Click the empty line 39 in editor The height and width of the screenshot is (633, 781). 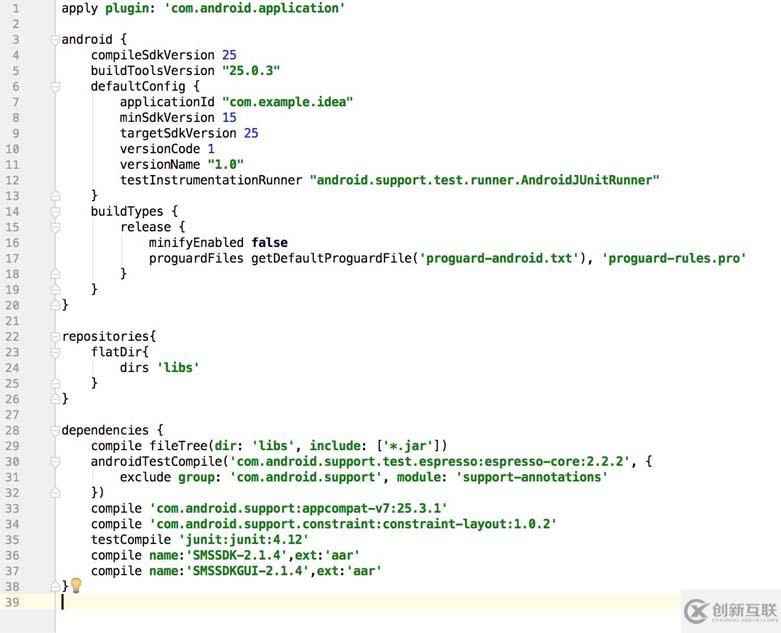point(369,602)
